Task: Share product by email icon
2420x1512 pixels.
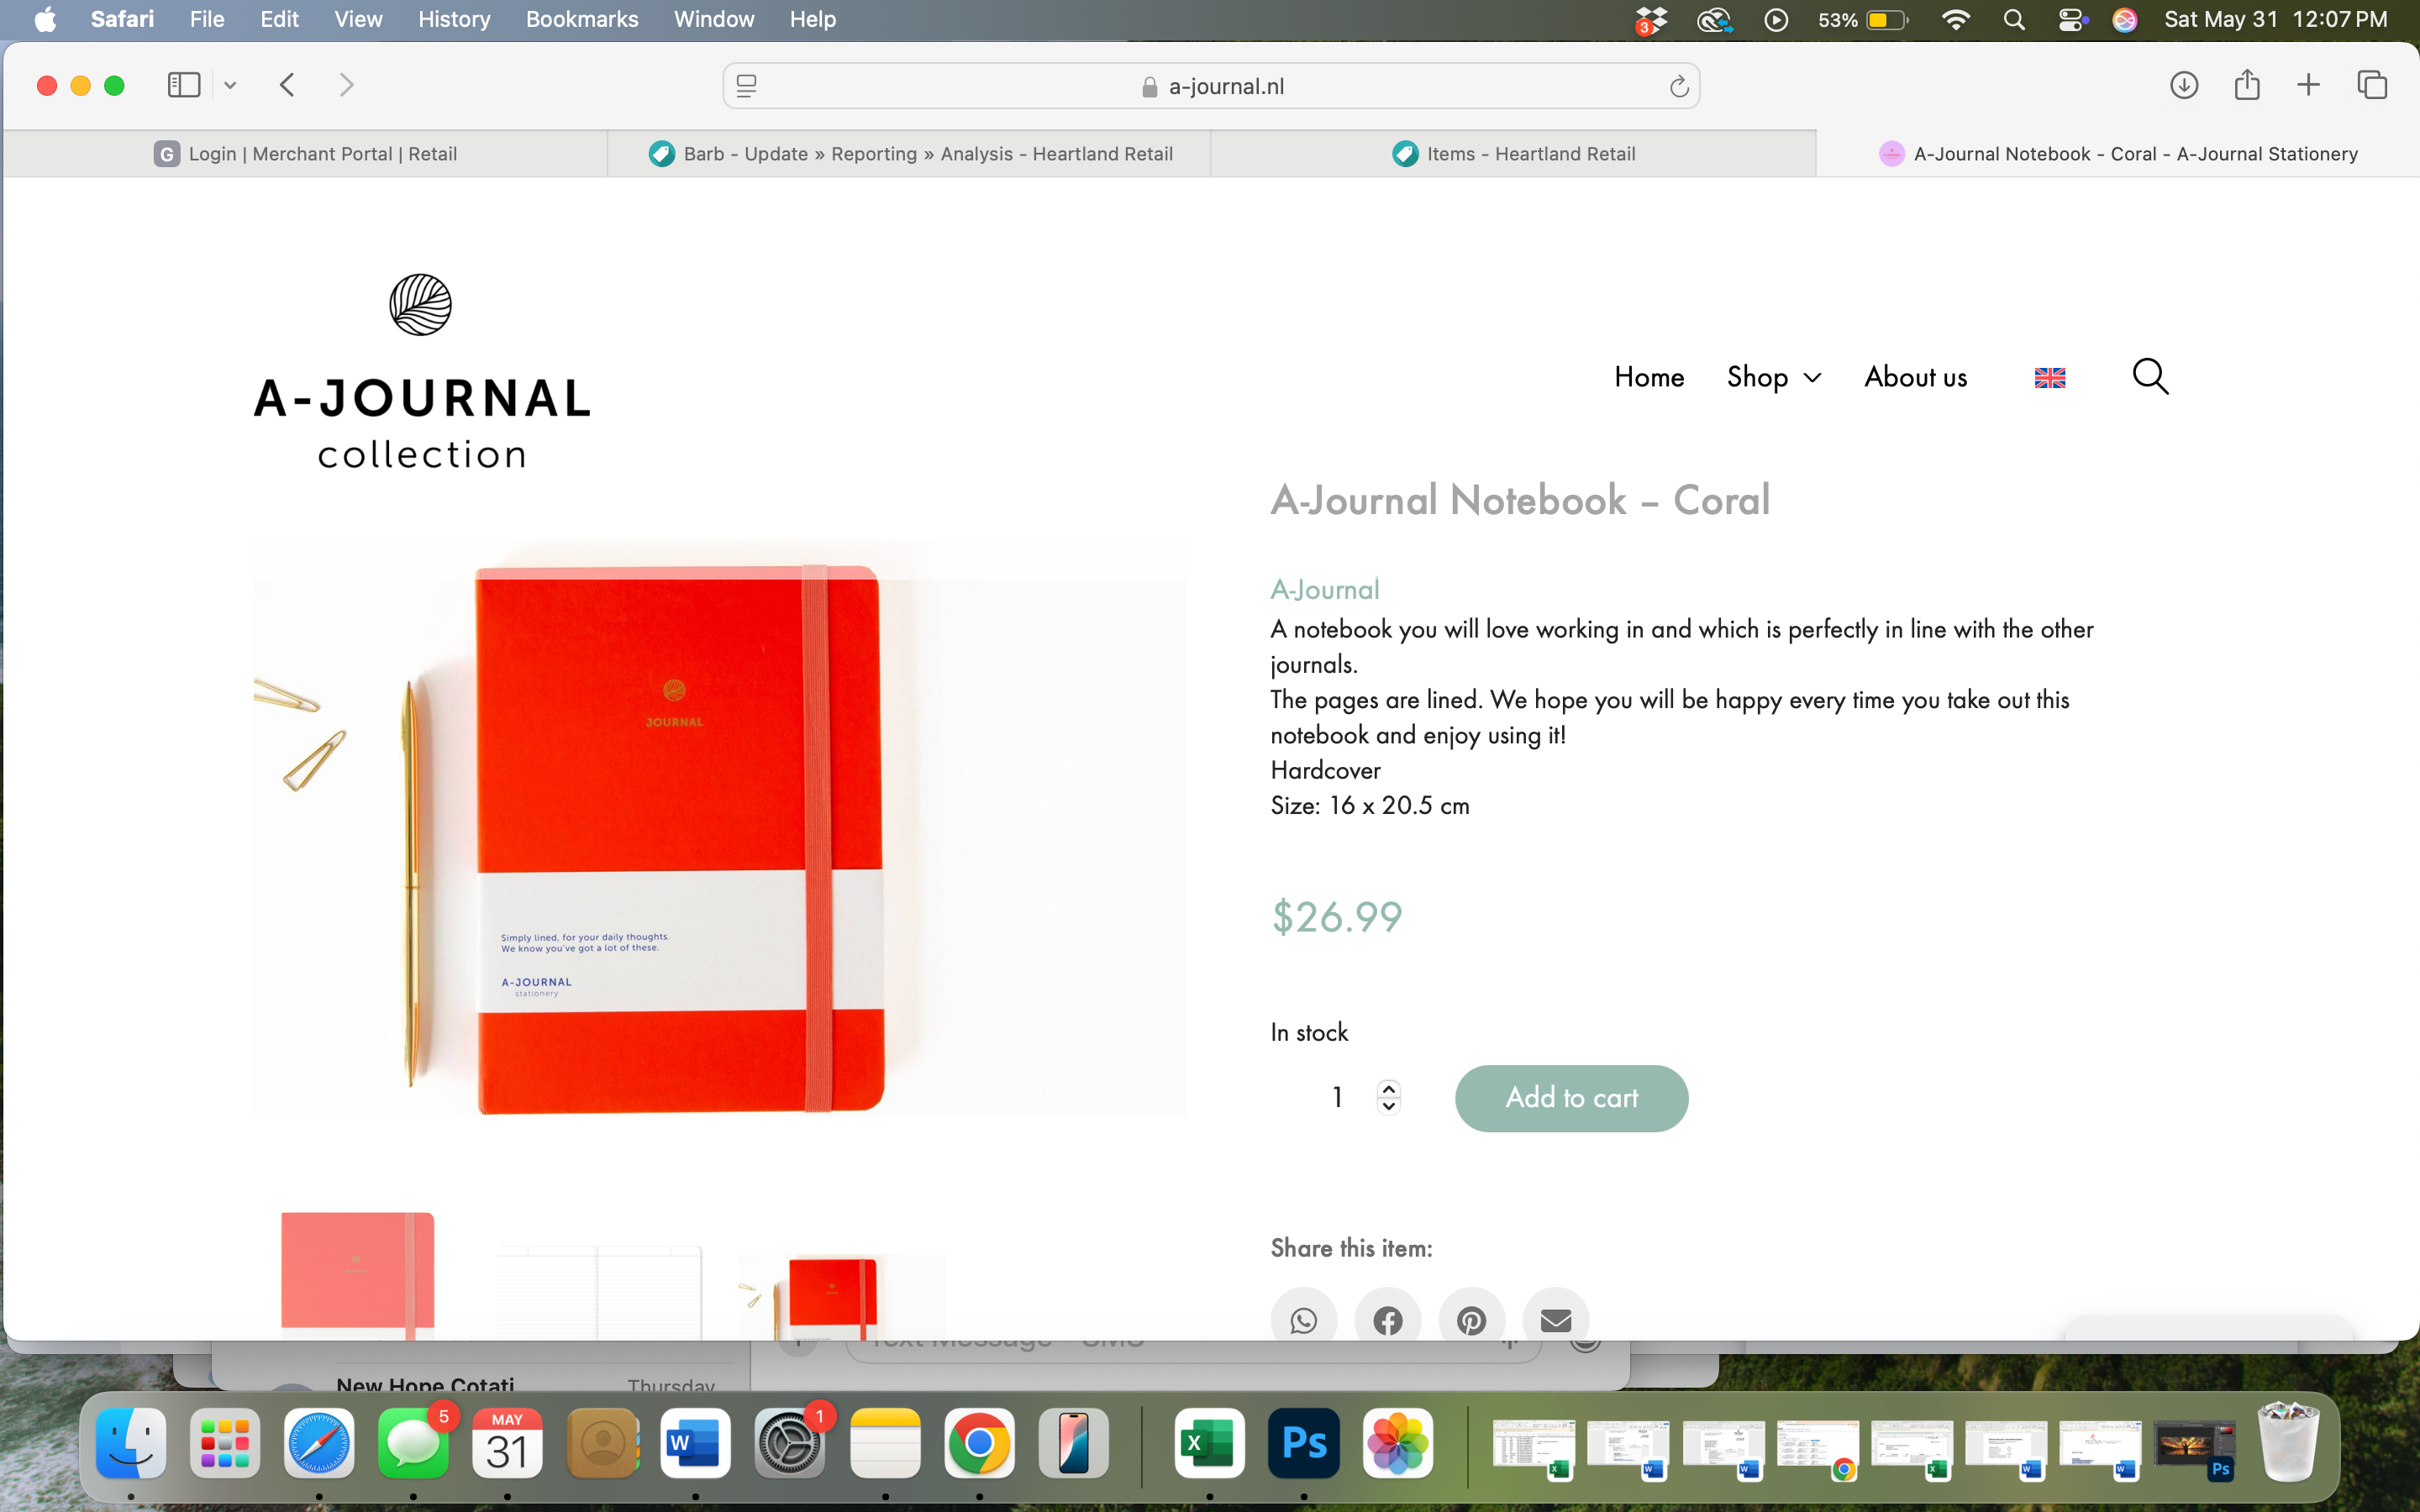Action: pos(1555,1320)
